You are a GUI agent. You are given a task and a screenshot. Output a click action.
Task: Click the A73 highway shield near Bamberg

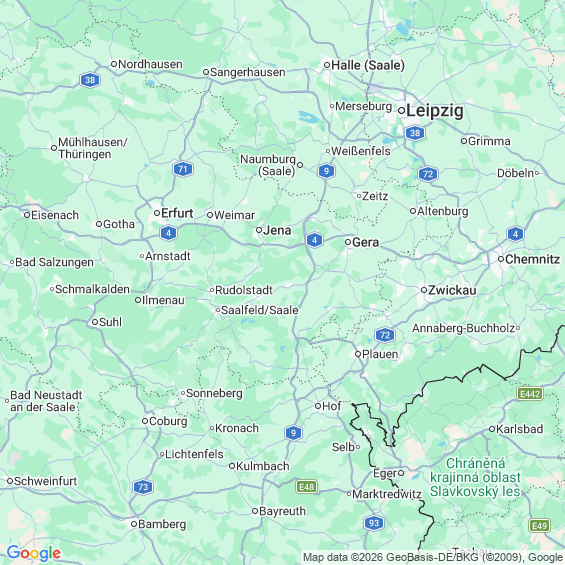[143, 487]
